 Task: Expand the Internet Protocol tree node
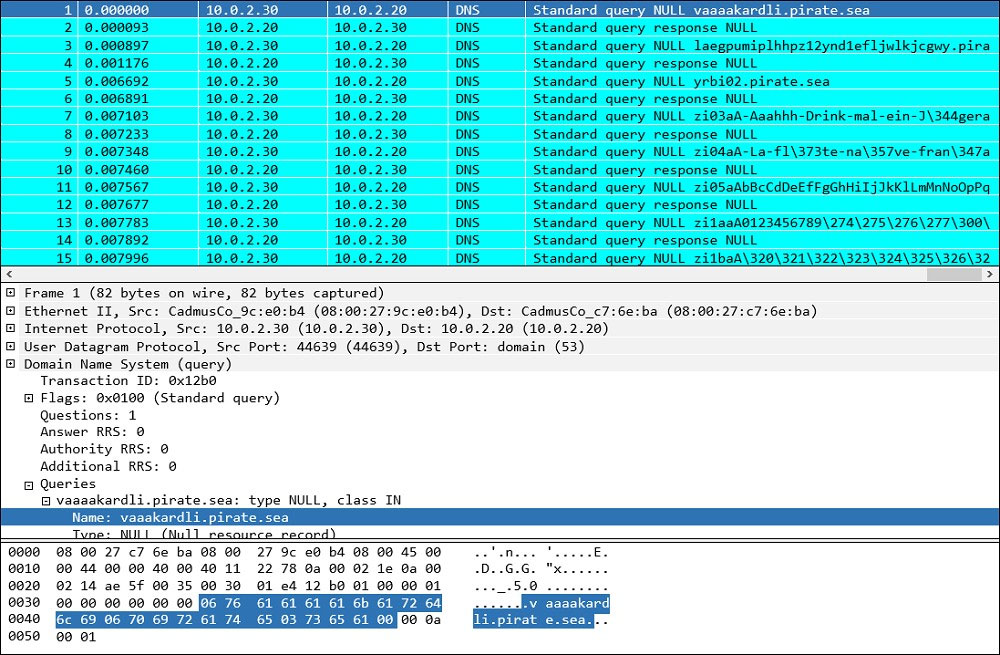(x=11, y=328)
